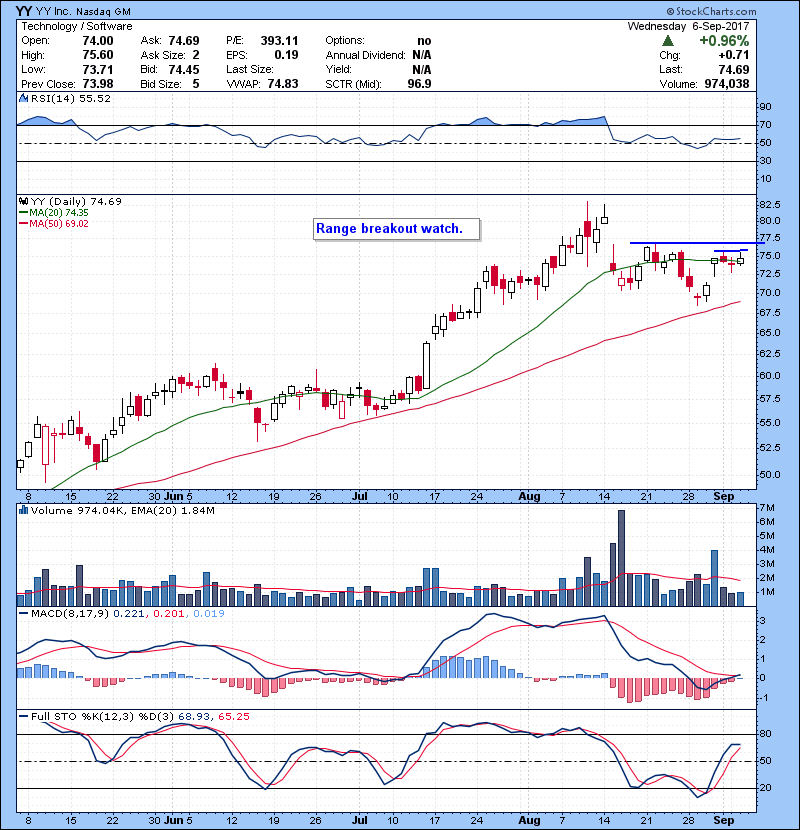Screen dimensions: 800x830
Task: Click the green up triangle next to +0.96%
Action: click(668, 41)
